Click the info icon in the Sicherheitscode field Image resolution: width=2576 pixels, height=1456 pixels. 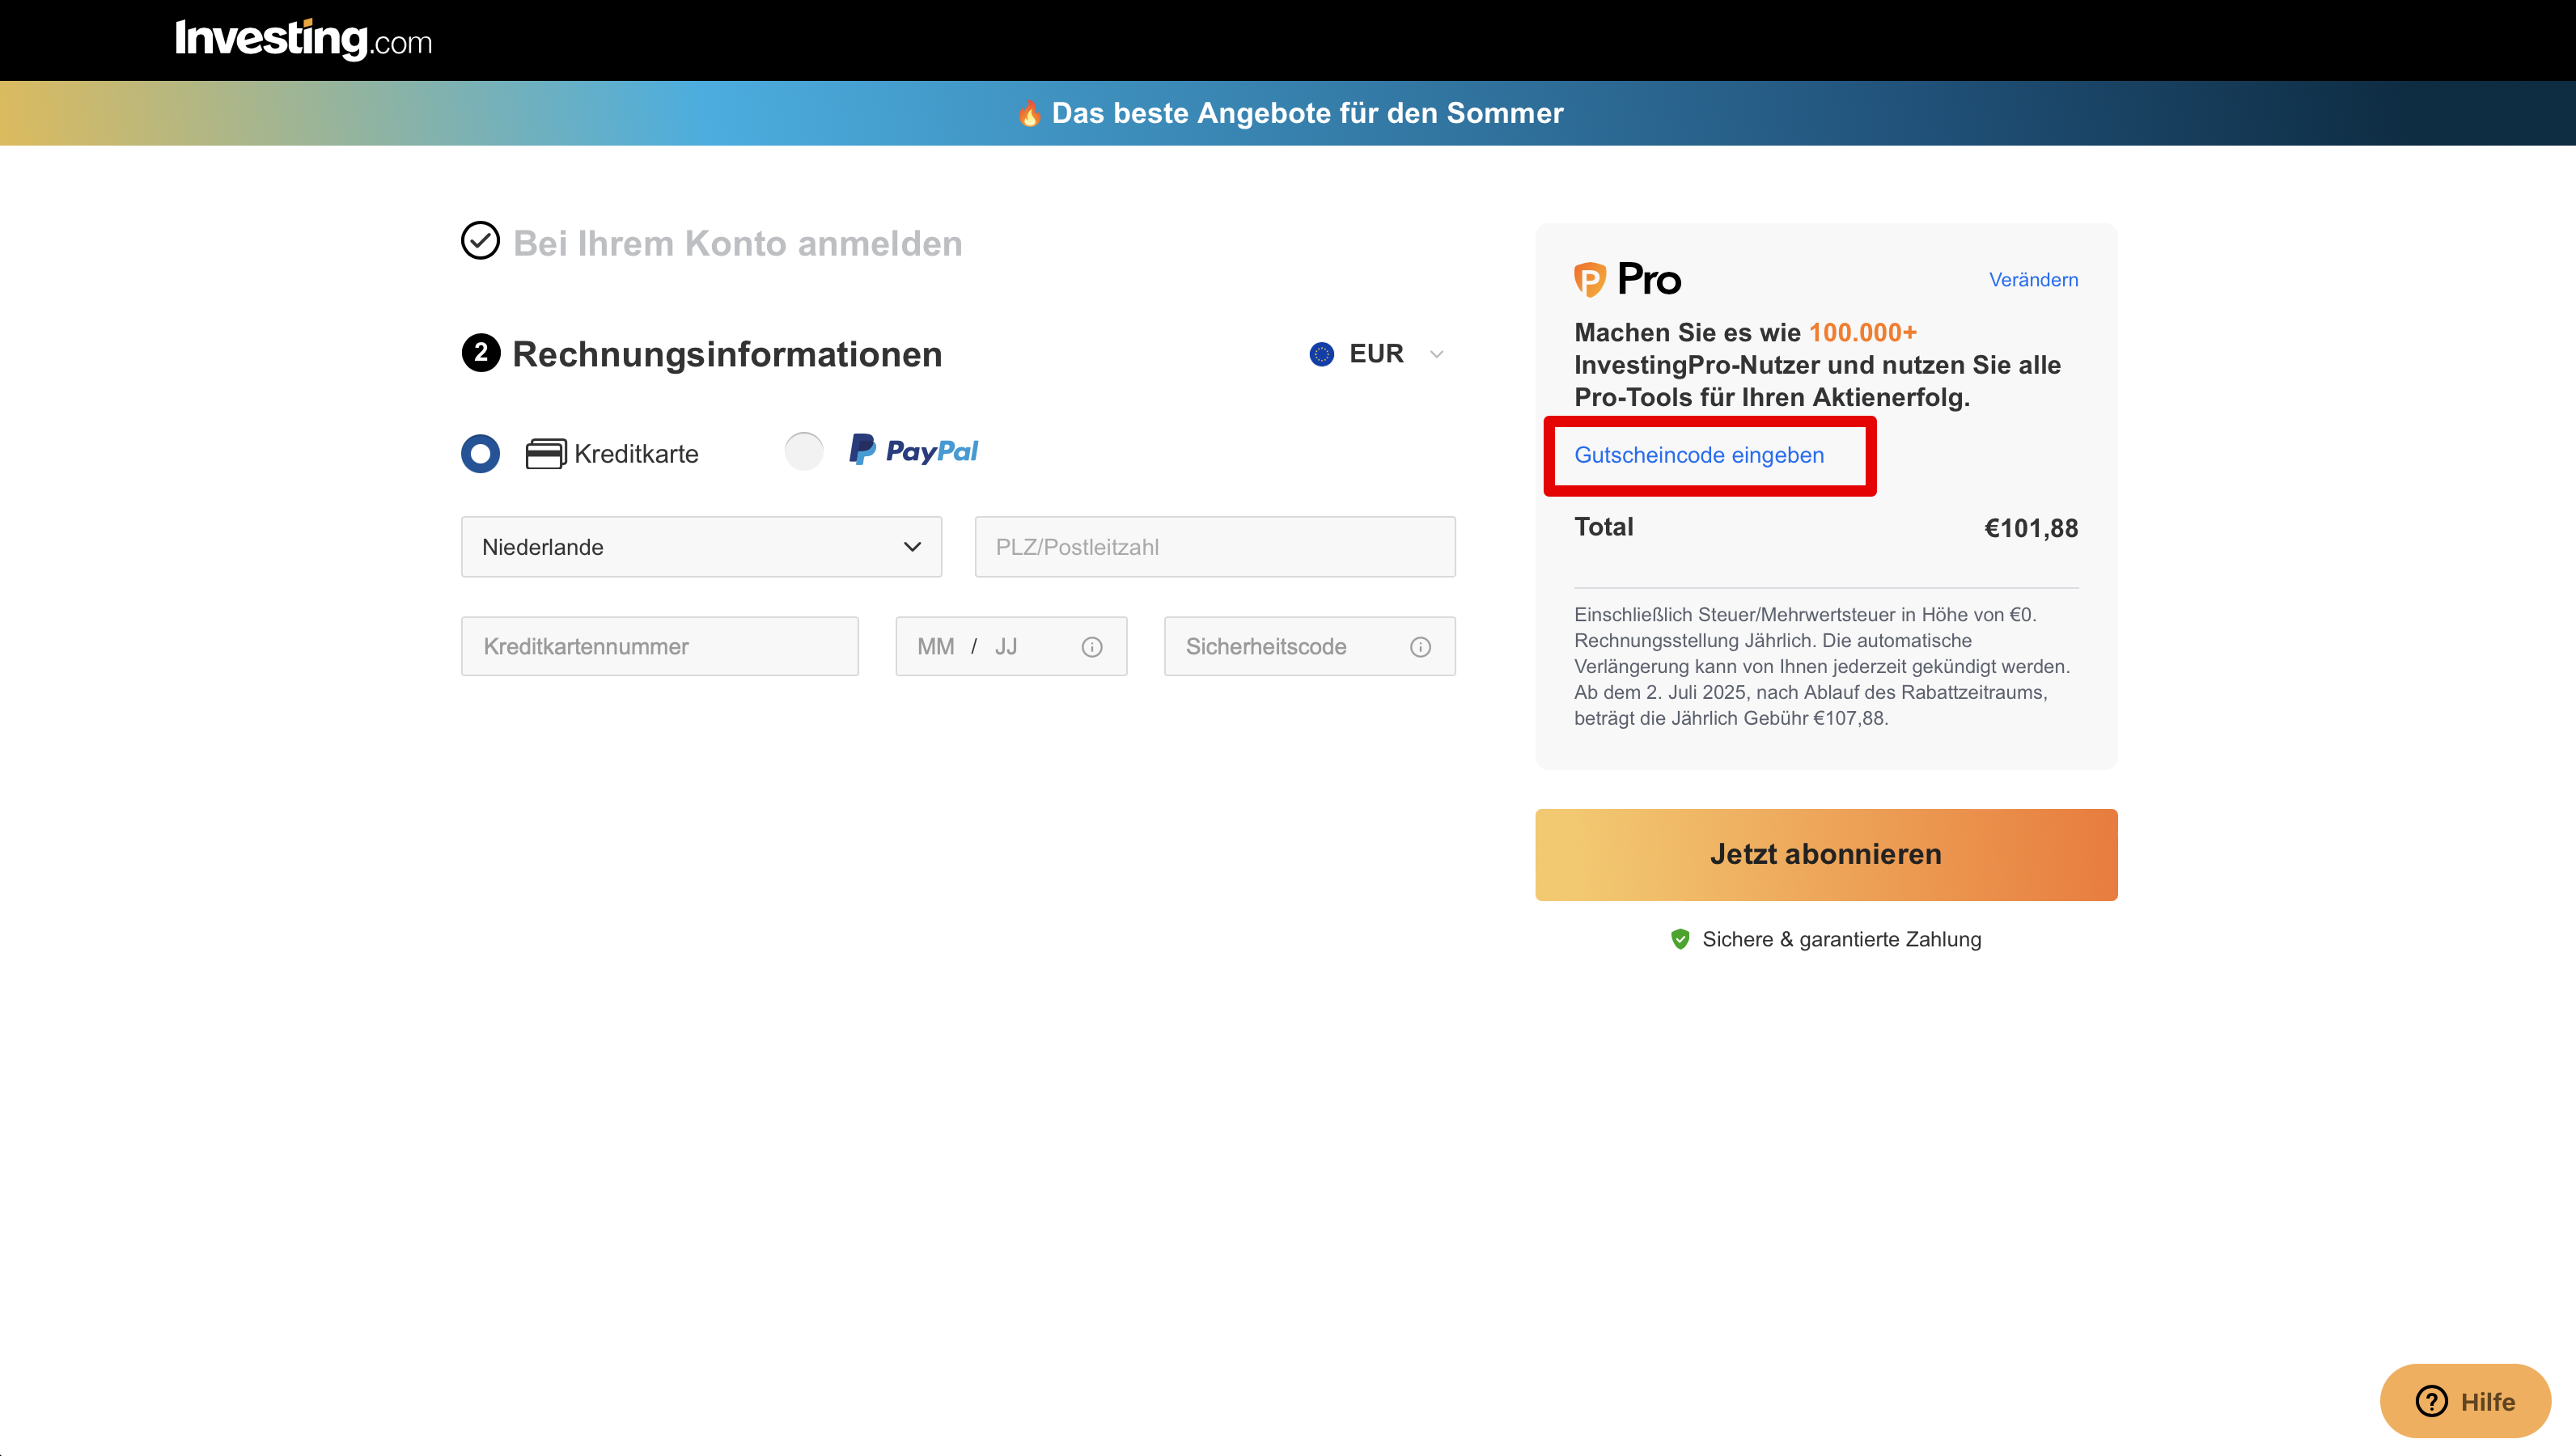(x=1420, y=647)
